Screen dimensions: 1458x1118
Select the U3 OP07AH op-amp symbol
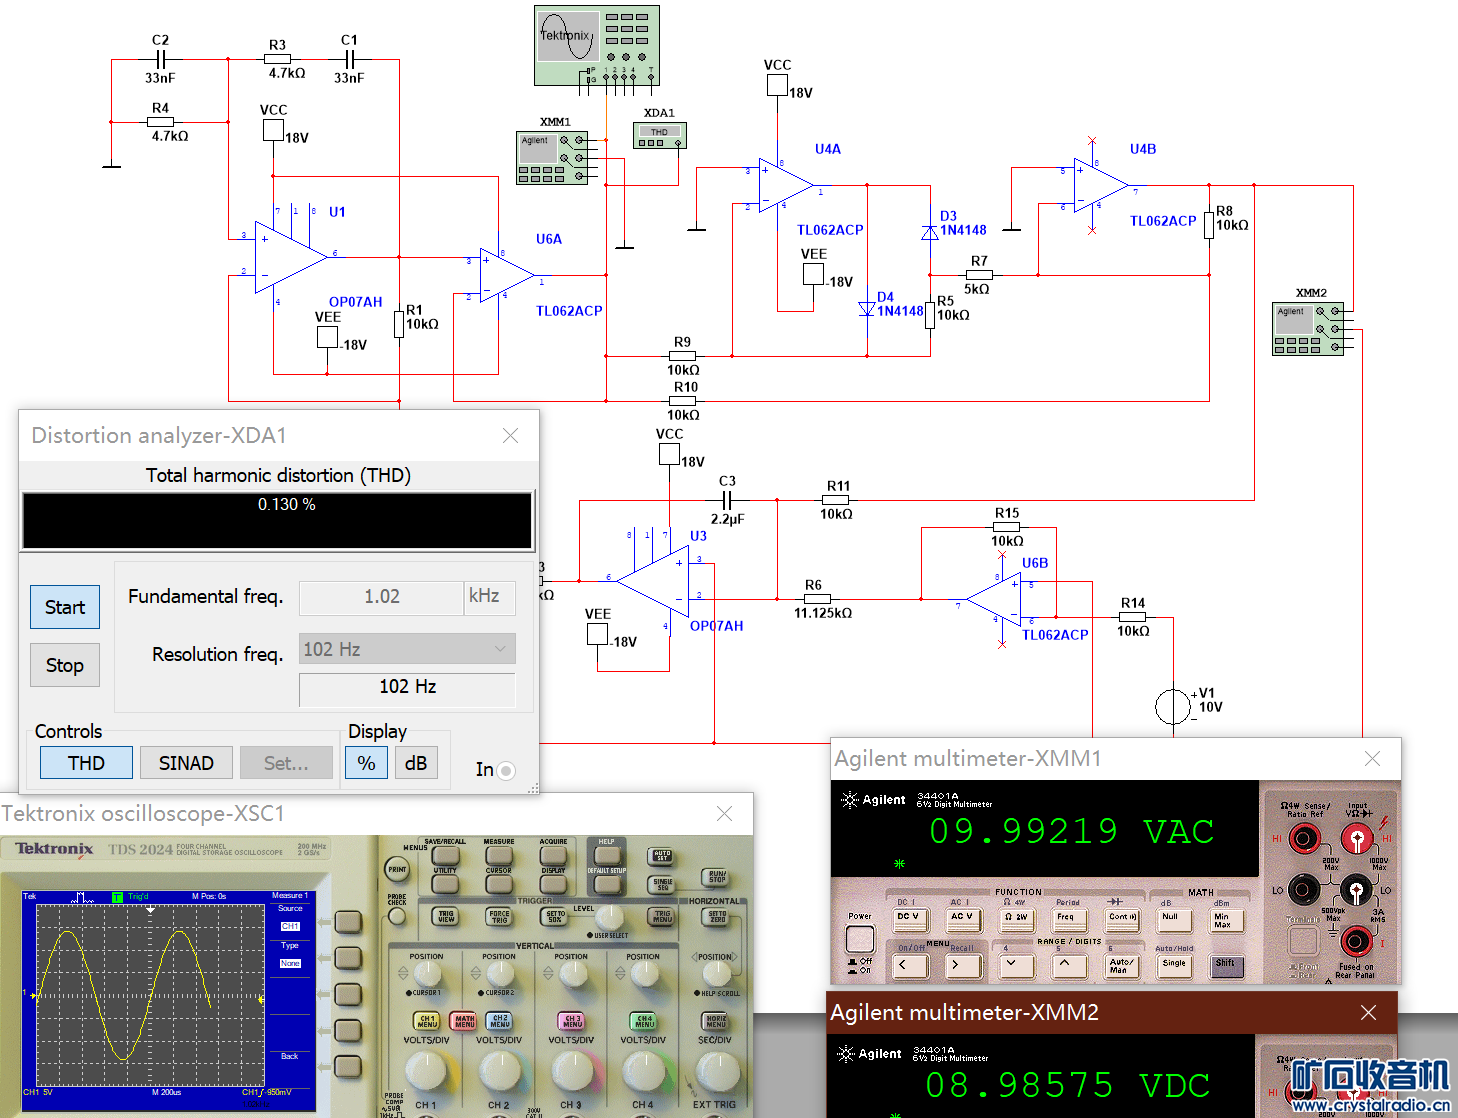653,580
